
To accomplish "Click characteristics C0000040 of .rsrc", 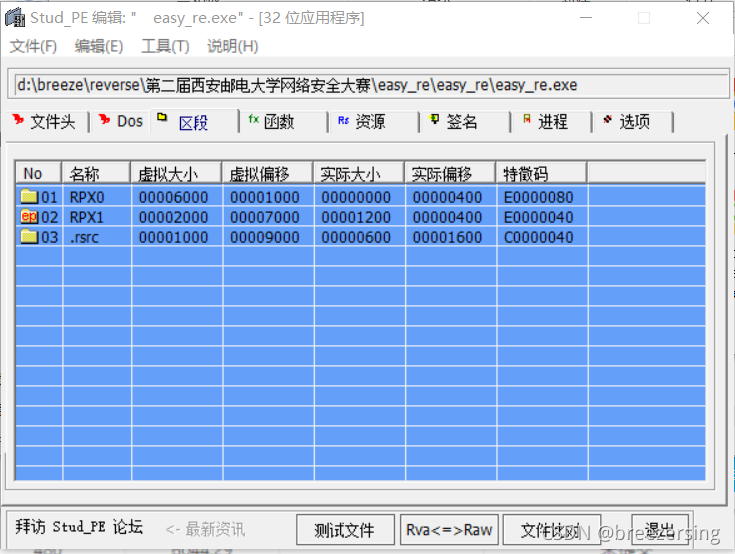I will [x=539, y=237].
